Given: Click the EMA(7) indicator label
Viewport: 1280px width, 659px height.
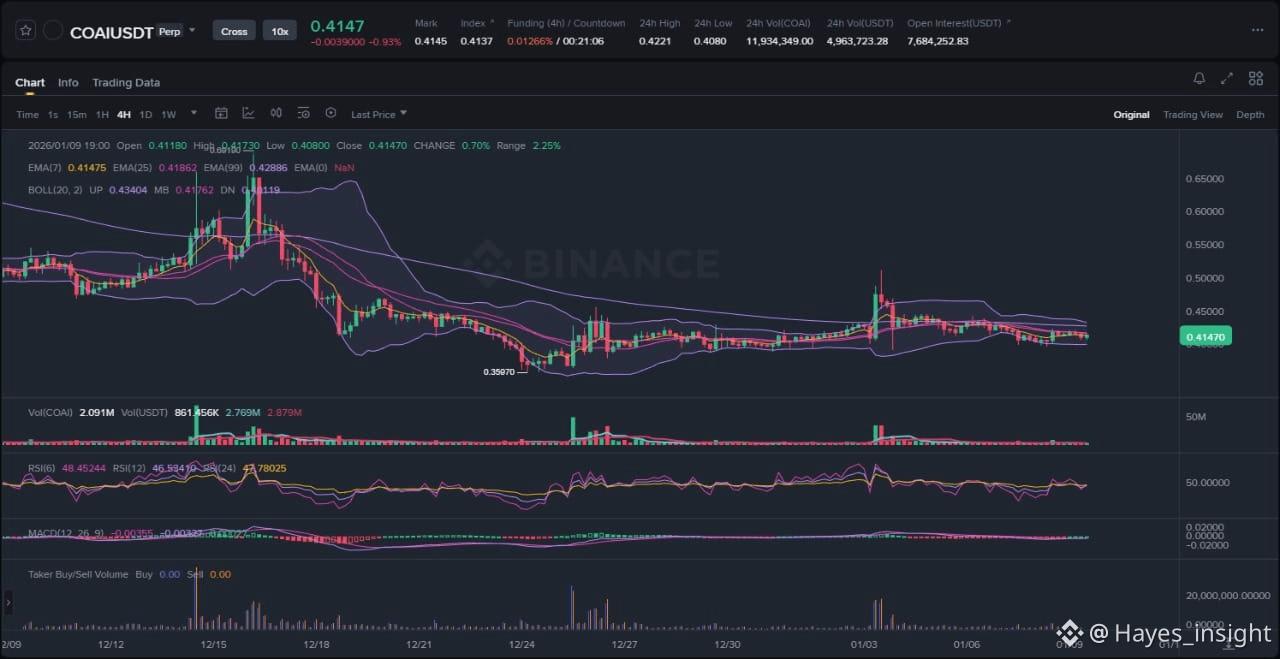Looking at the screenshot, I should (x=44, y=168).
